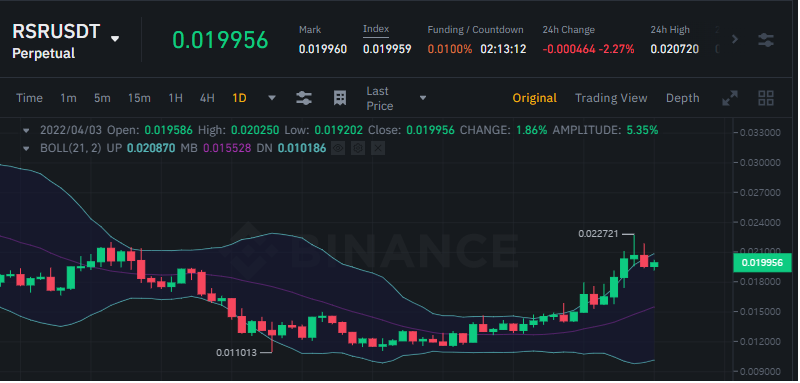Select the 1H interval
This screenshot has width=800, height=383.
[176, 98]
